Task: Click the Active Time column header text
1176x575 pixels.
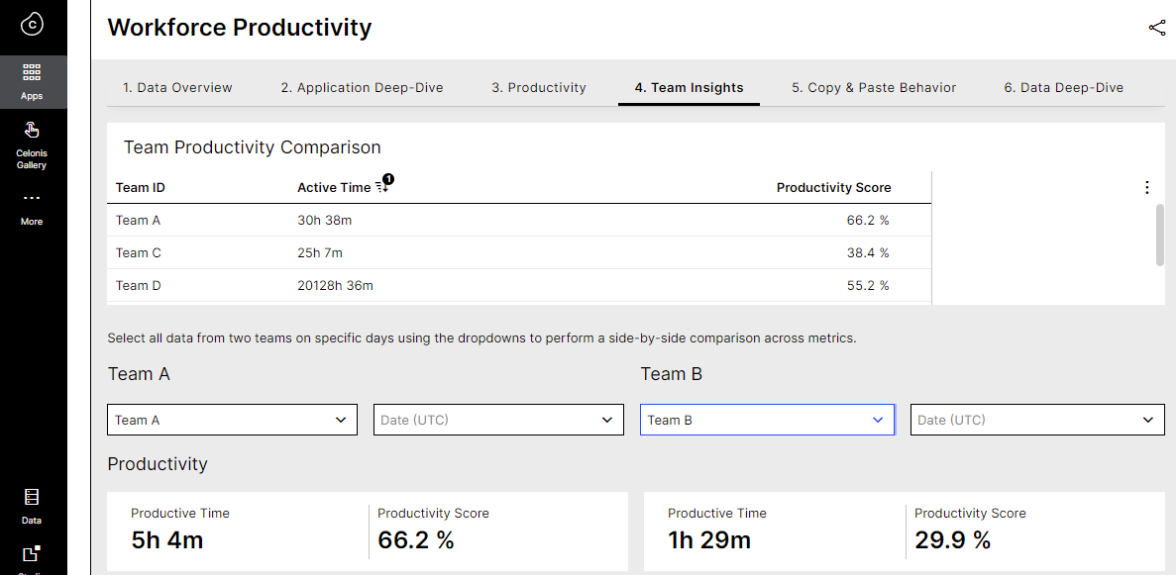Action: click(334, 187)
